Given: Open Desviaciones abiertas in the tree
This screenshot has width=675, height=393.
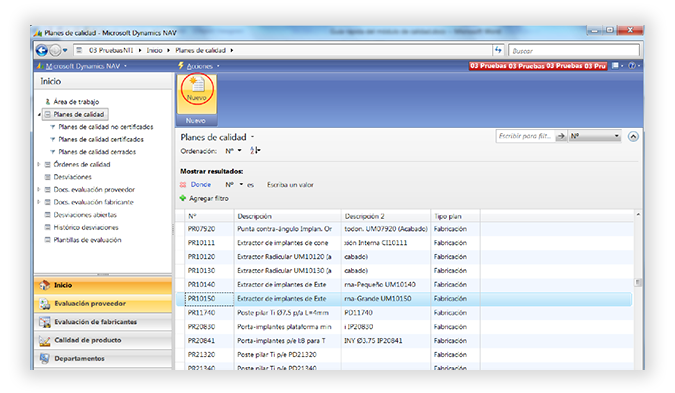Looking at the screenshot, I should pos(85,215).
